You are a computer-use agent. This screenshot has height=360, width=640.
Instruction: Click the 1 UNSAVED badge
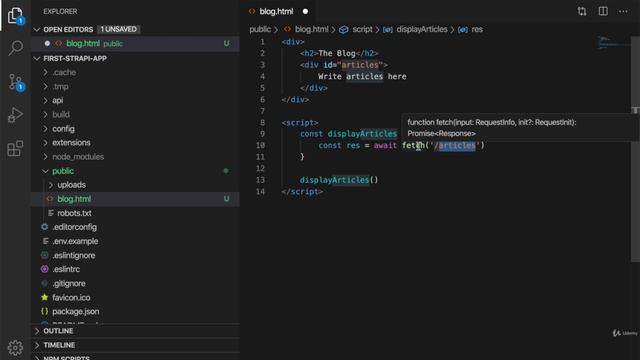click(119, 29)
